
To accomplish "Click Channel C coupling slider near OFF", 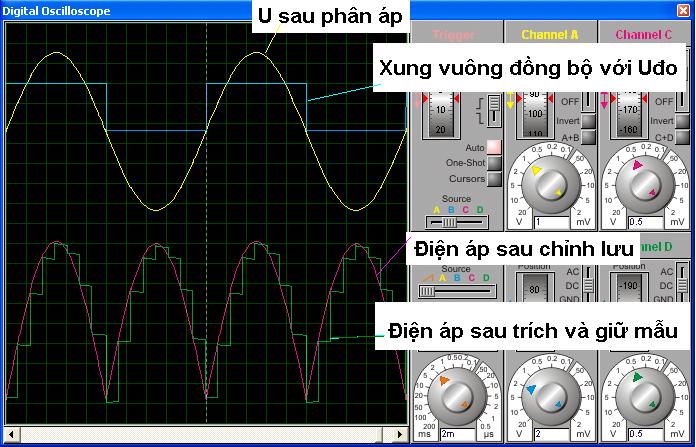I will (682, 101).
